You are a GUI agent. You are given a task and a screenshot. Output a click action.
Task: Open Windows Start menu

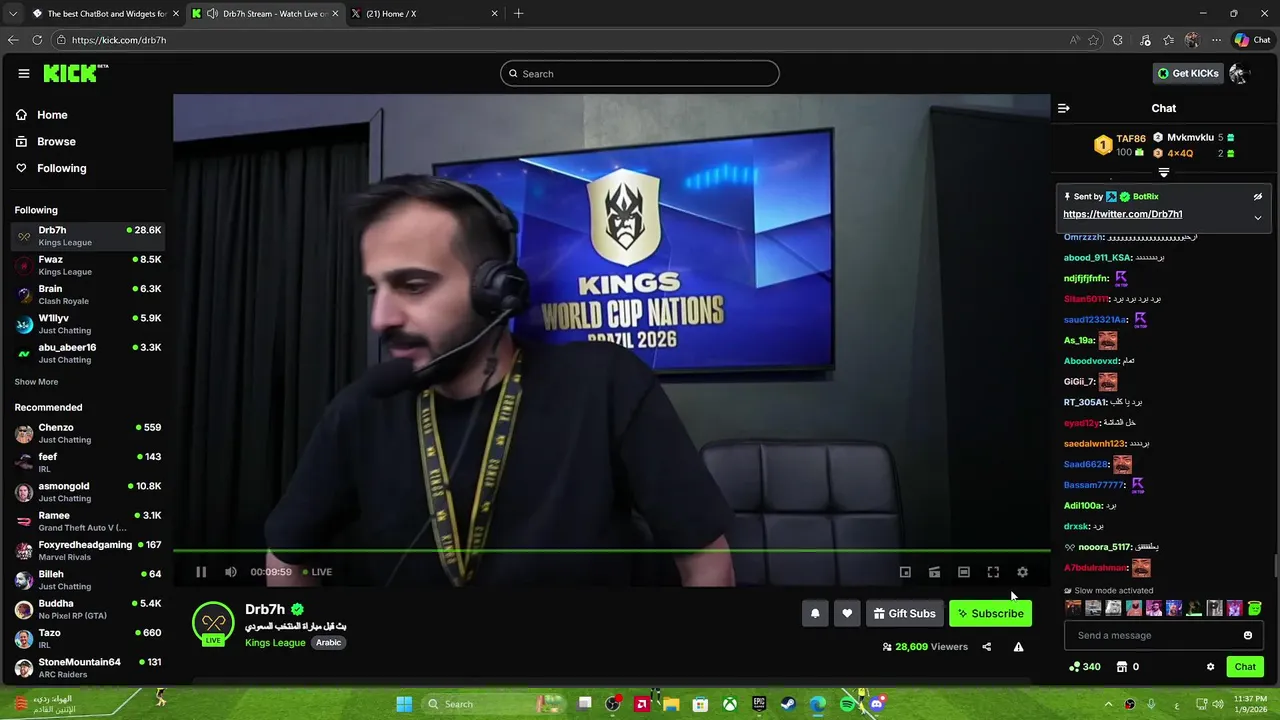[404, 704]
